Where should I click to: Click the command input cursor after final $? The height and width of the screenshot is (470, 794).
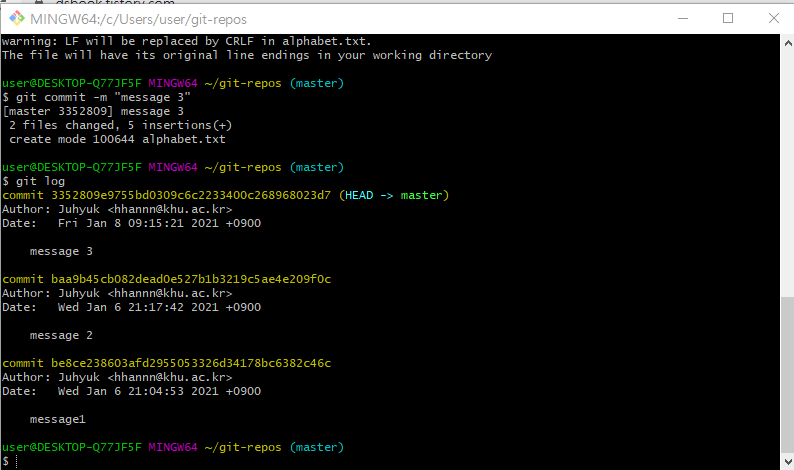pyautogui.click(x=17, y=461)
